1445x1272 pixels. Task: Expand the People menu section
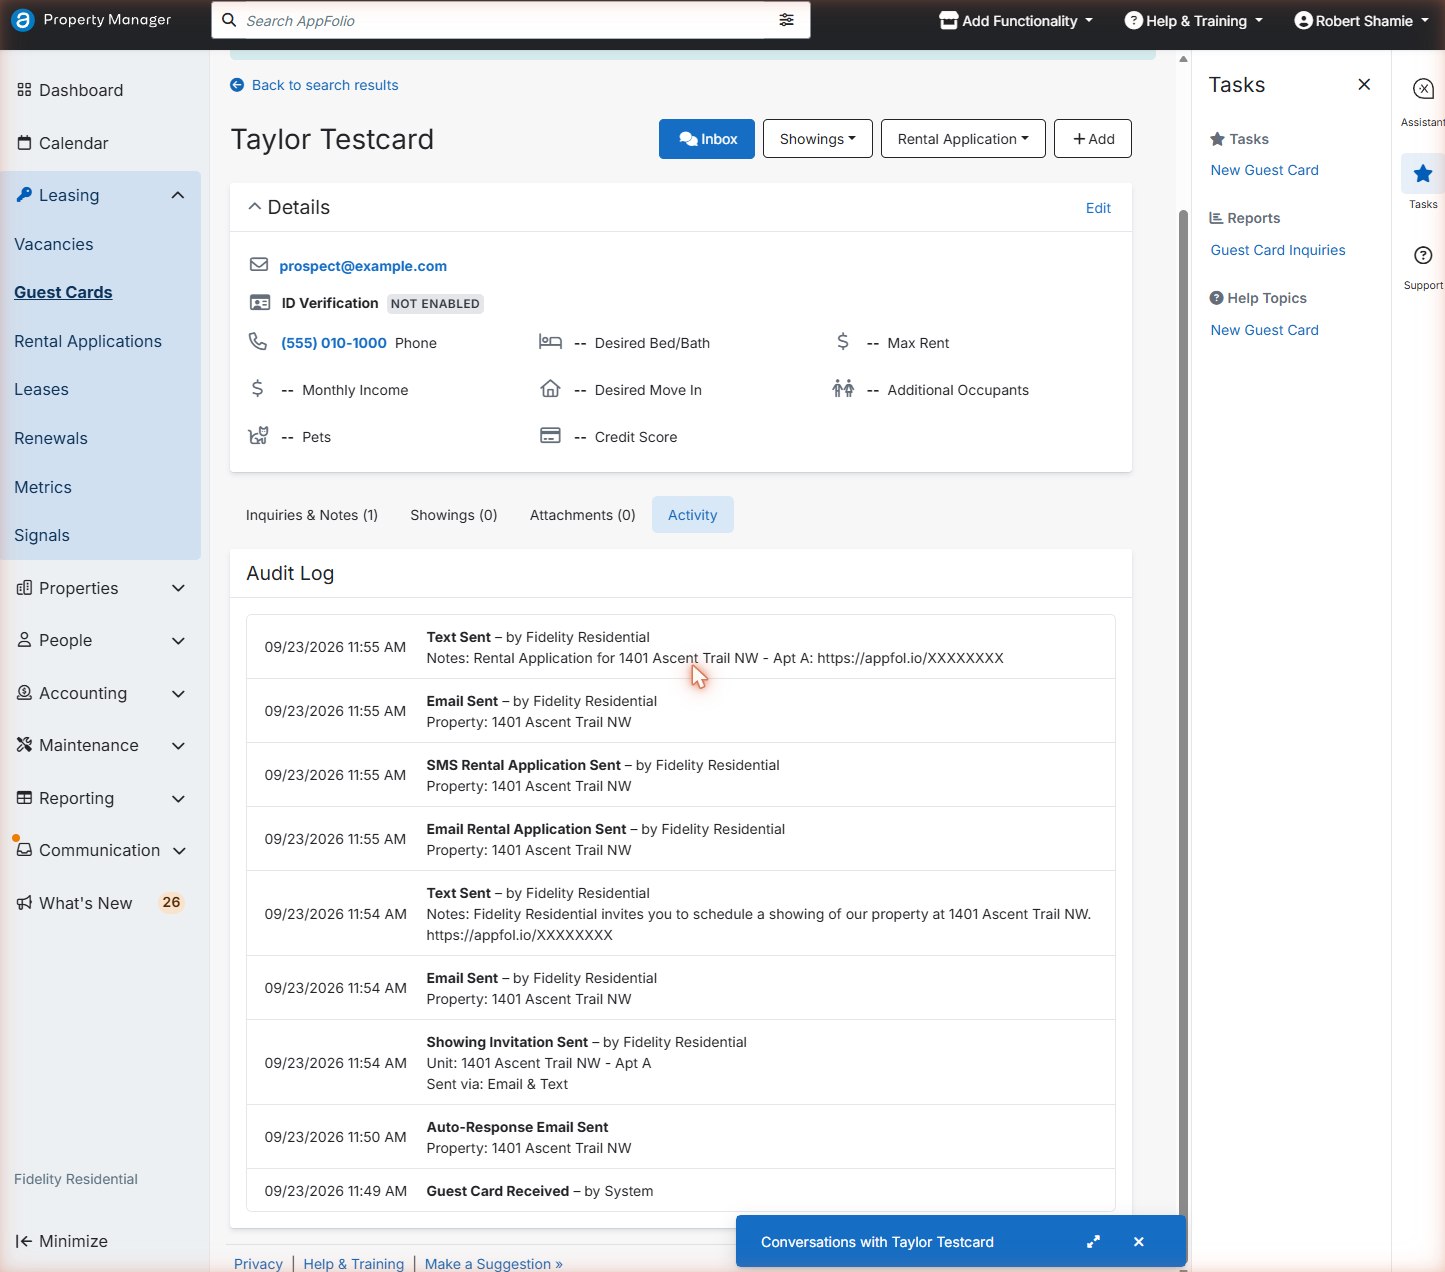point(178,641)
